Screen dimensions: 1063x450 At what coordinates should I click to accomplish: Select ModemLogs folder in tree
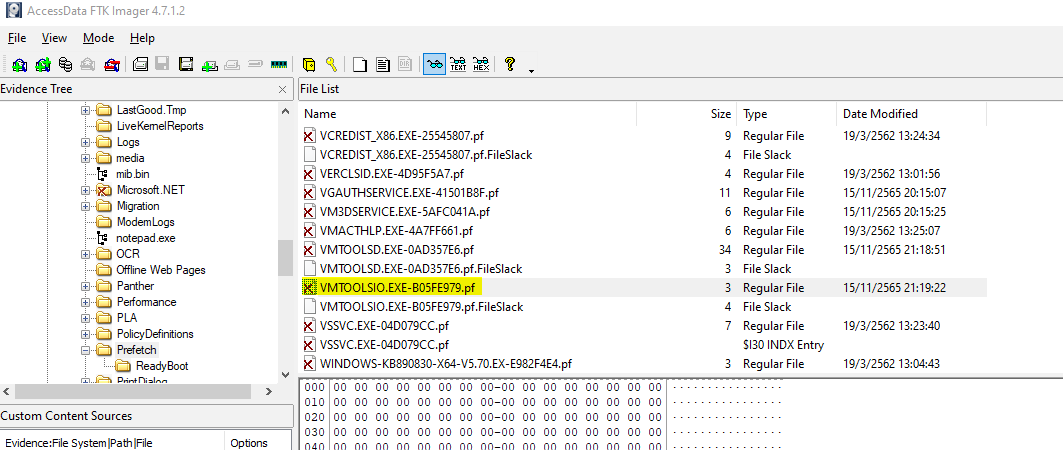[x=145, y=222]
